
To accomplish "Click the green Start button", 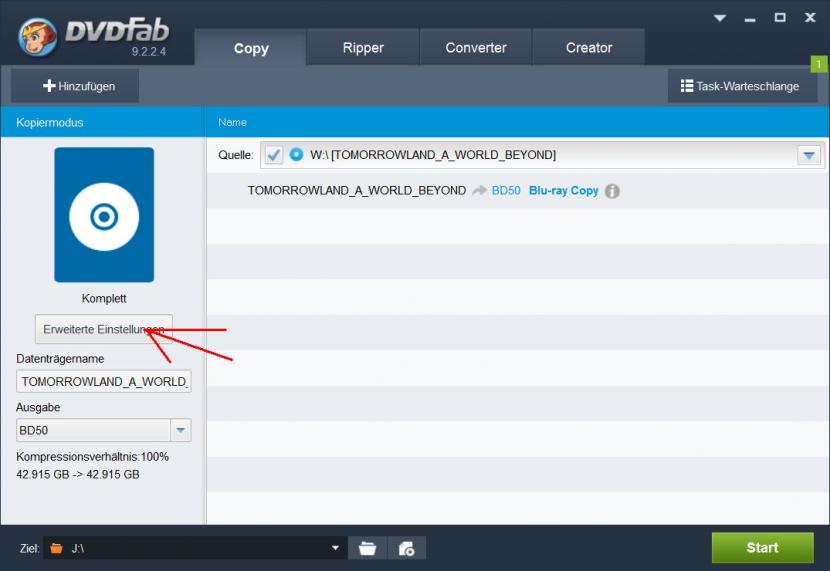I will [762, 548].
